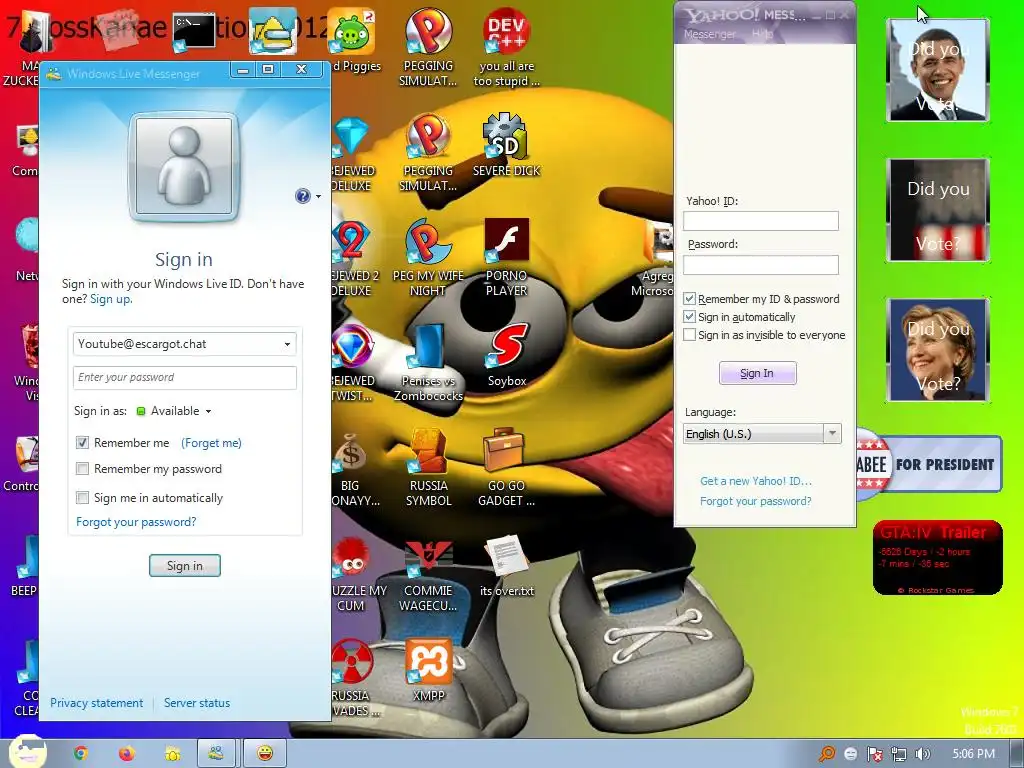Open the money bag BIG ONAYY icon
The image size is (1024, 768).
(x=350, y=452)
